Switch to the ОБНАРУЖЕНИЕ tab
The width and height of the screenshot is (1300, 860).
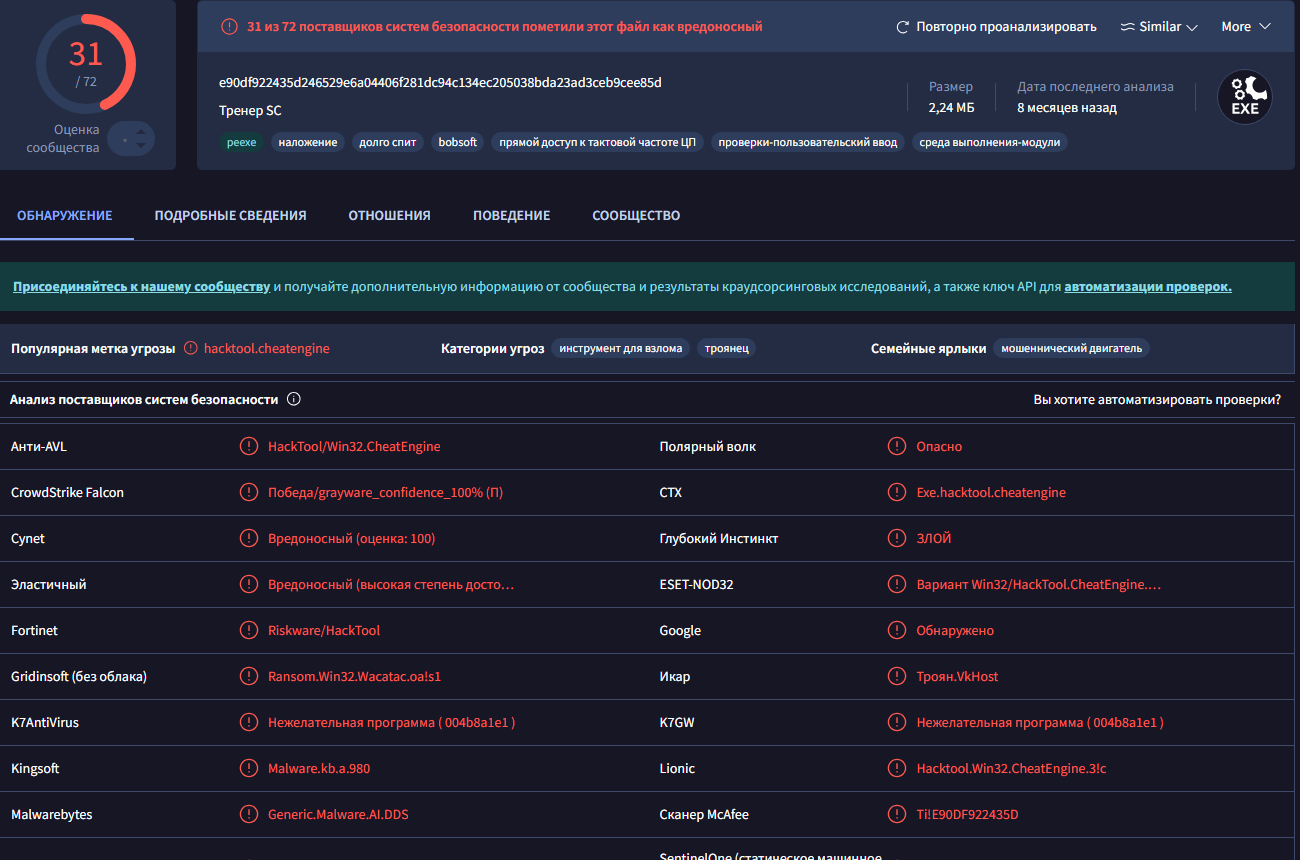[x=65, y=215]
